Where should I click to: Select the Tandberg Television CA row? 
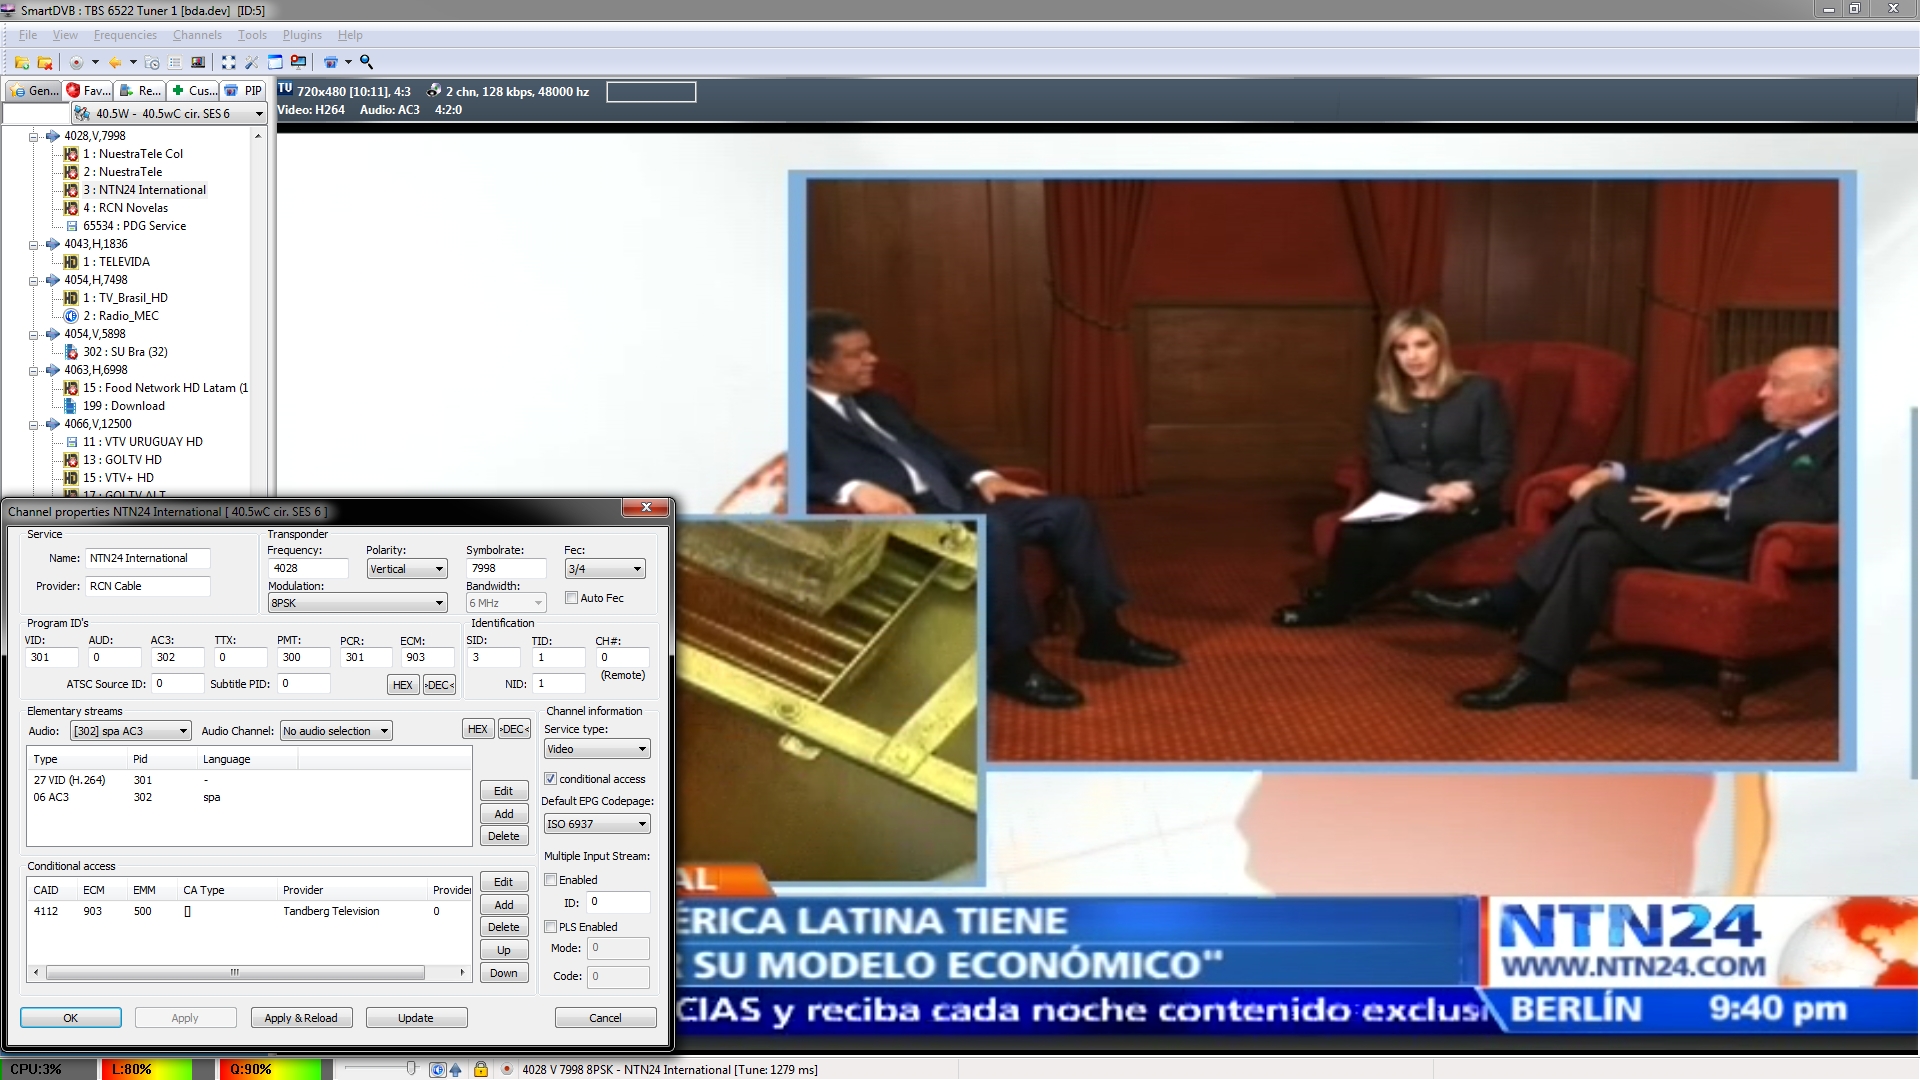249,911
